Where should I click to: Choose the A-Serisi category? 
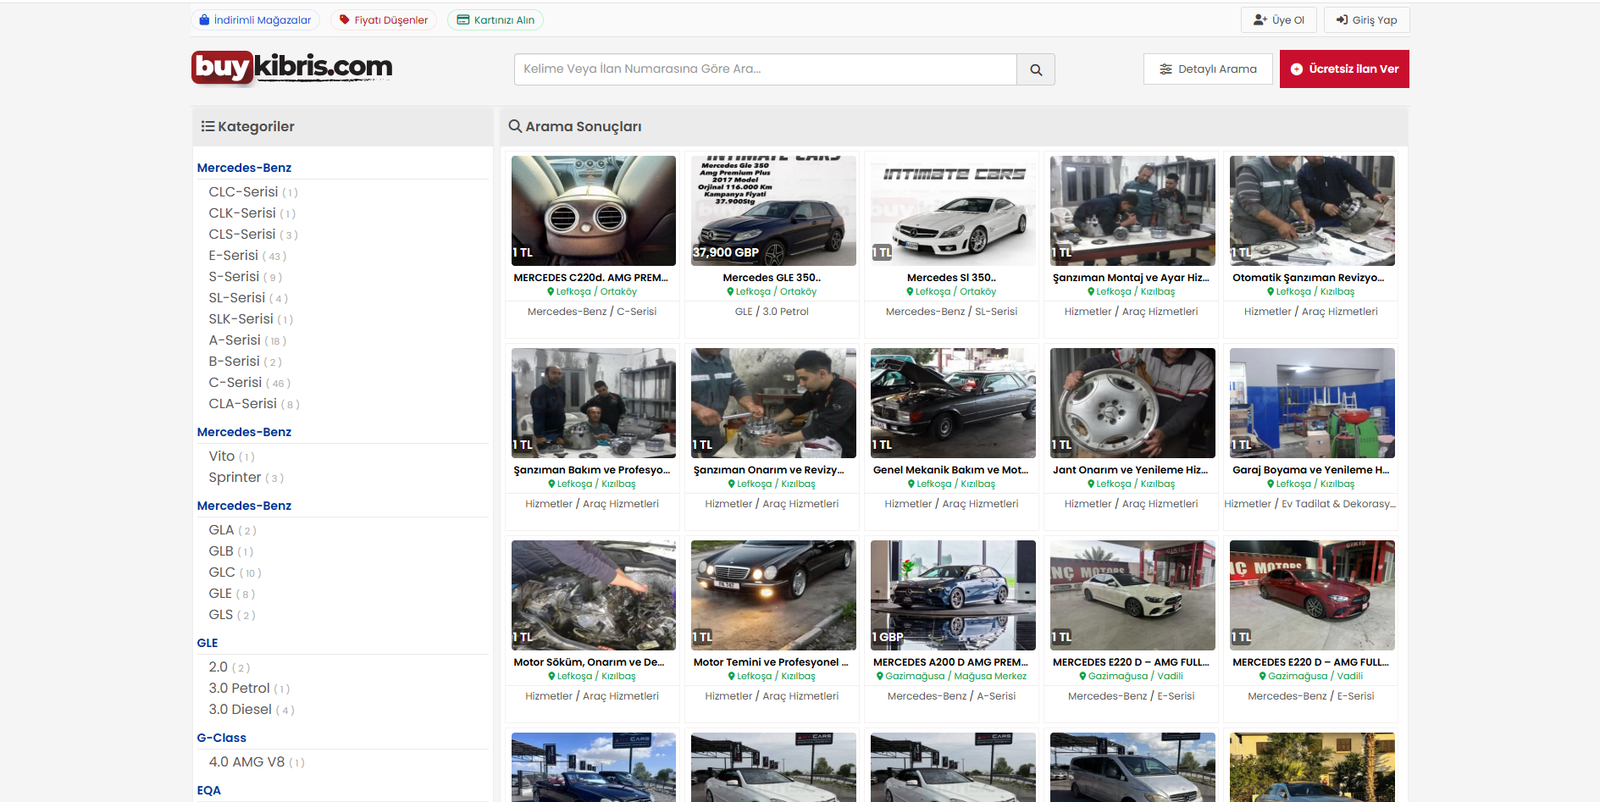234,341
